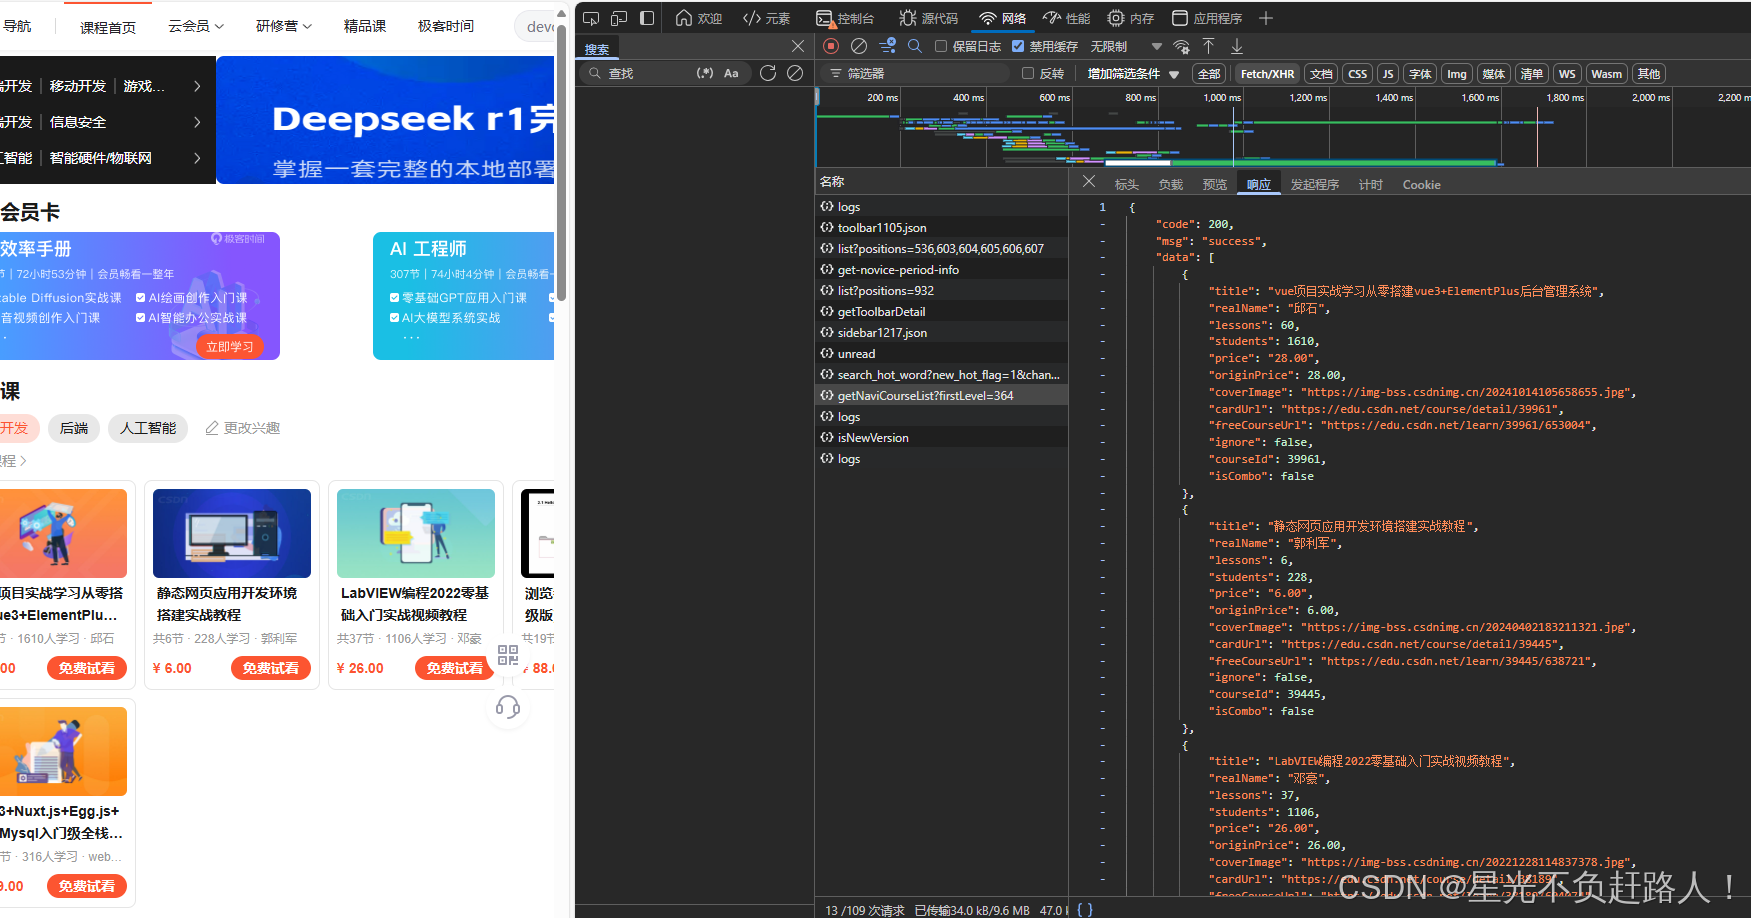Click the pretty-print braces icon

[1085, 910]
